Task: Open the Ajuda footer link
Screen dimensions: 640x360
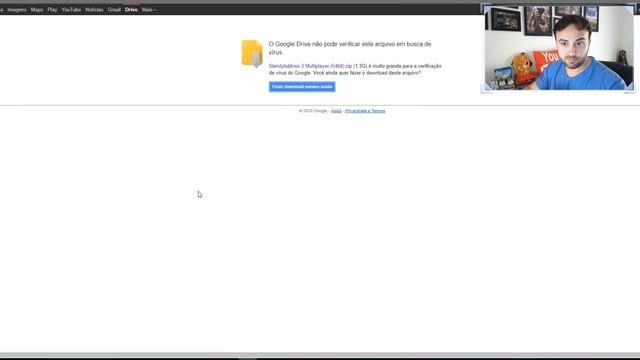Action: click(x=336, y=111)
